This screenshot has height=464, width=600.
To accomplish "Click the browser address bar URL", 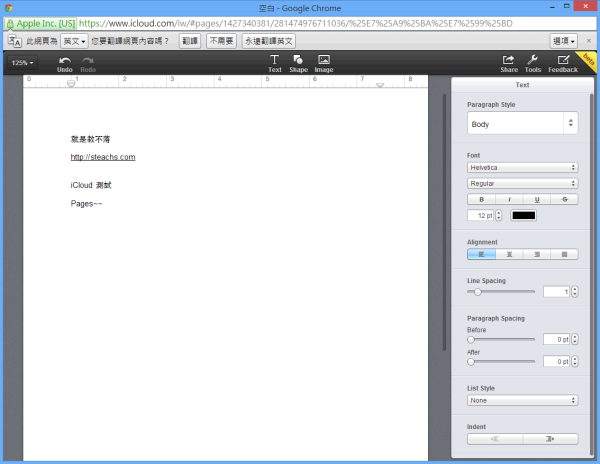I will pyautogui.click(x=295, y=24).
